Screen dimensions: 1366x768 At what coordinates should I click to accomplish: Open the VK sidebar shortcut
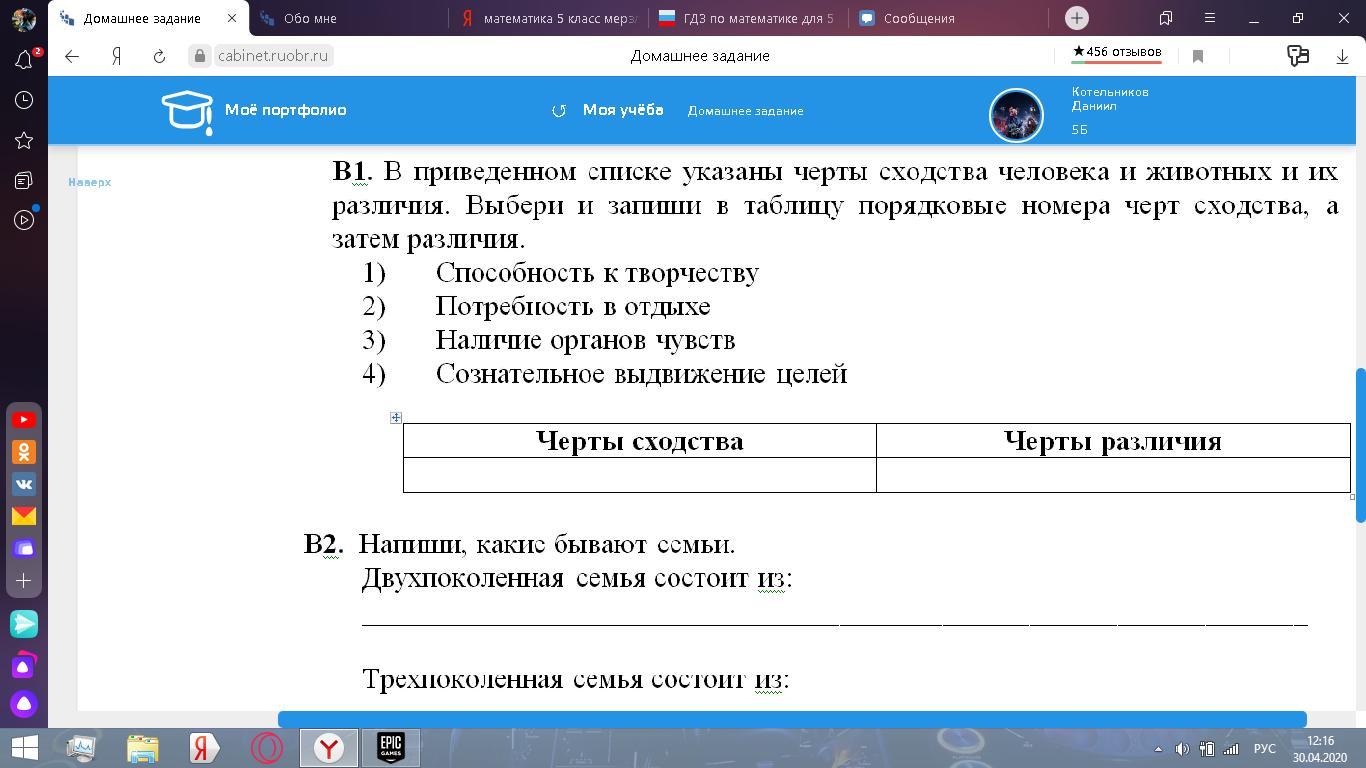click(24, 484)
